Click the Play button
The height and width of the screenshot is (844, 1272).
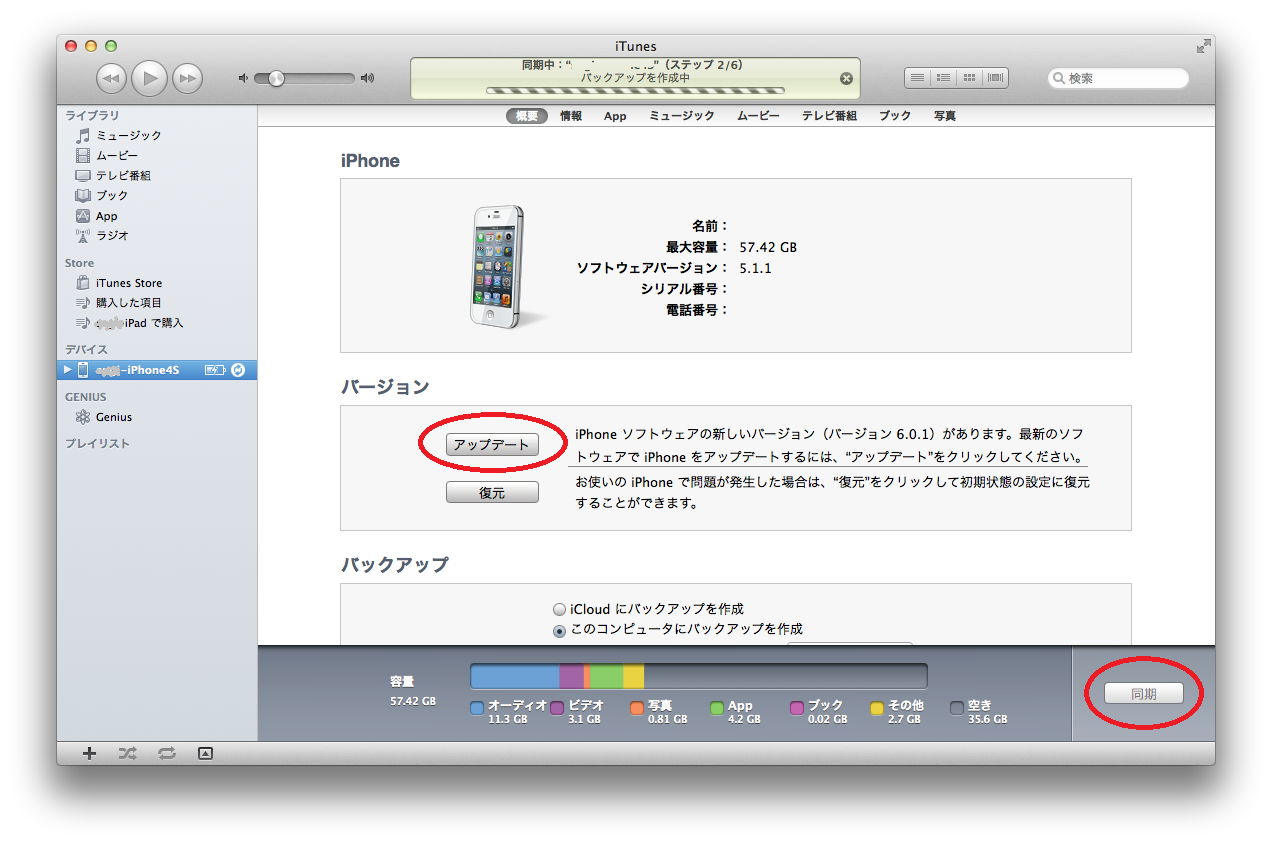tap(149, 78)
